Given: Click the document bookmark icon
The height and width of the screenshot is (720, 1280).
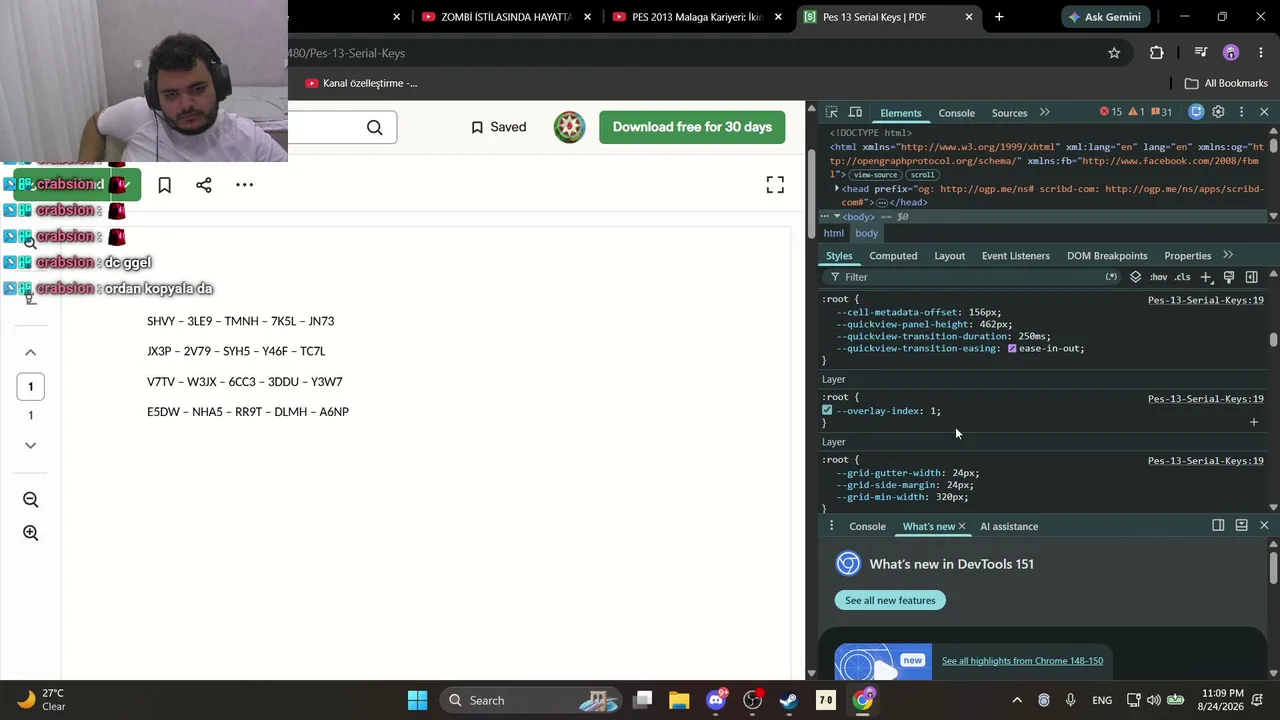Looking at the screenshot, I should pyautogui.click(x=165, y=185).
